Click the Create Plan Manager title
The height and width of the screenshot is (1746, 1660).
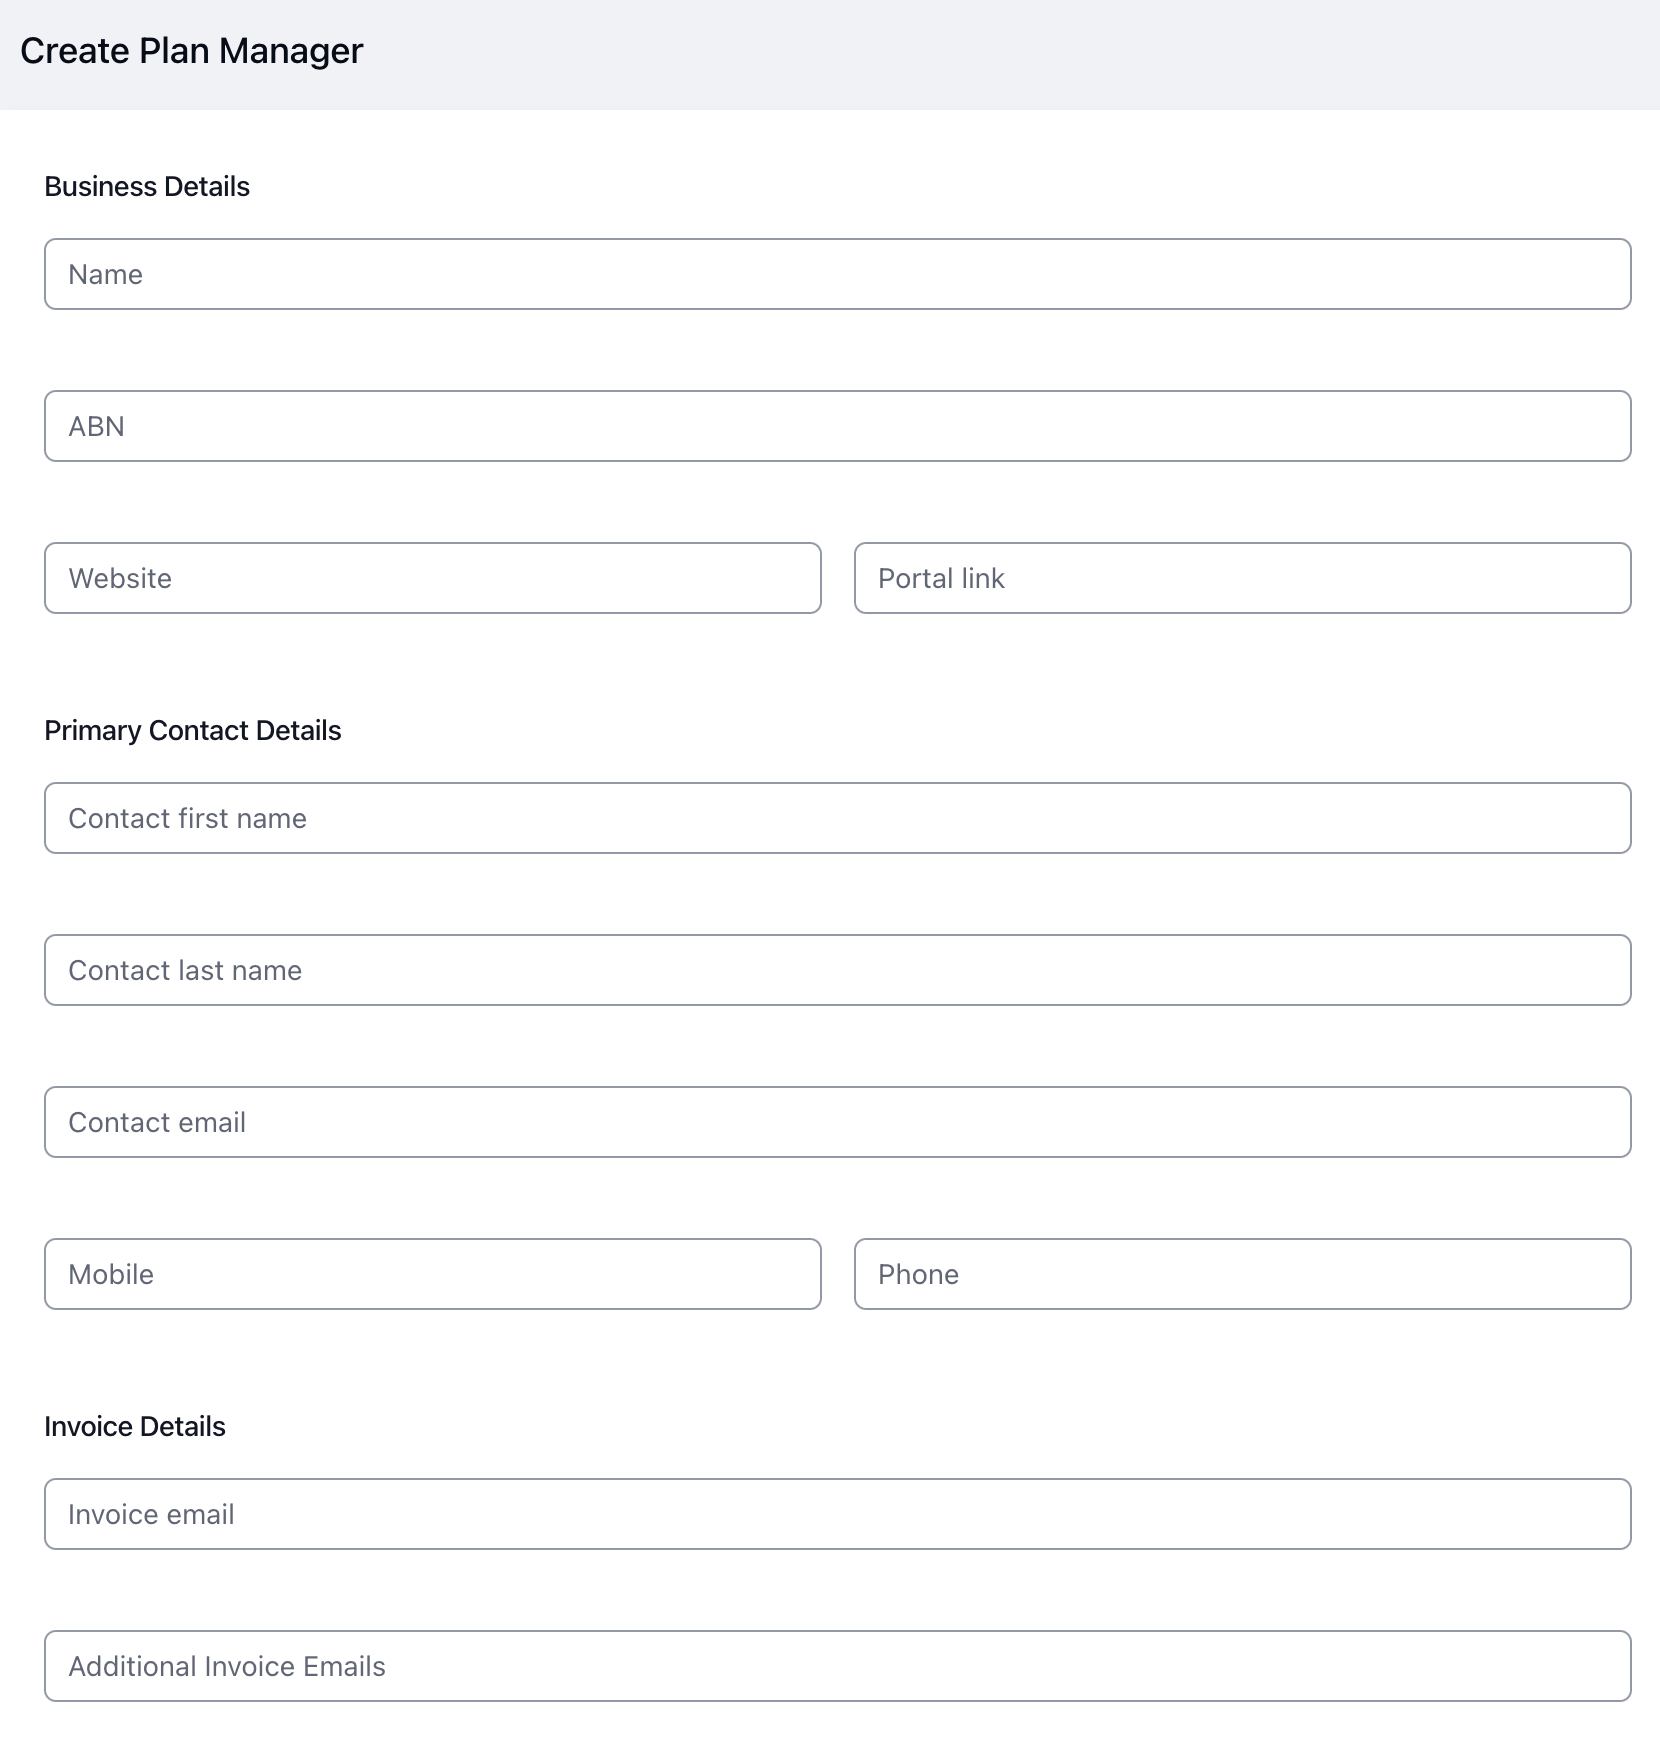click(x=191, y=51)
